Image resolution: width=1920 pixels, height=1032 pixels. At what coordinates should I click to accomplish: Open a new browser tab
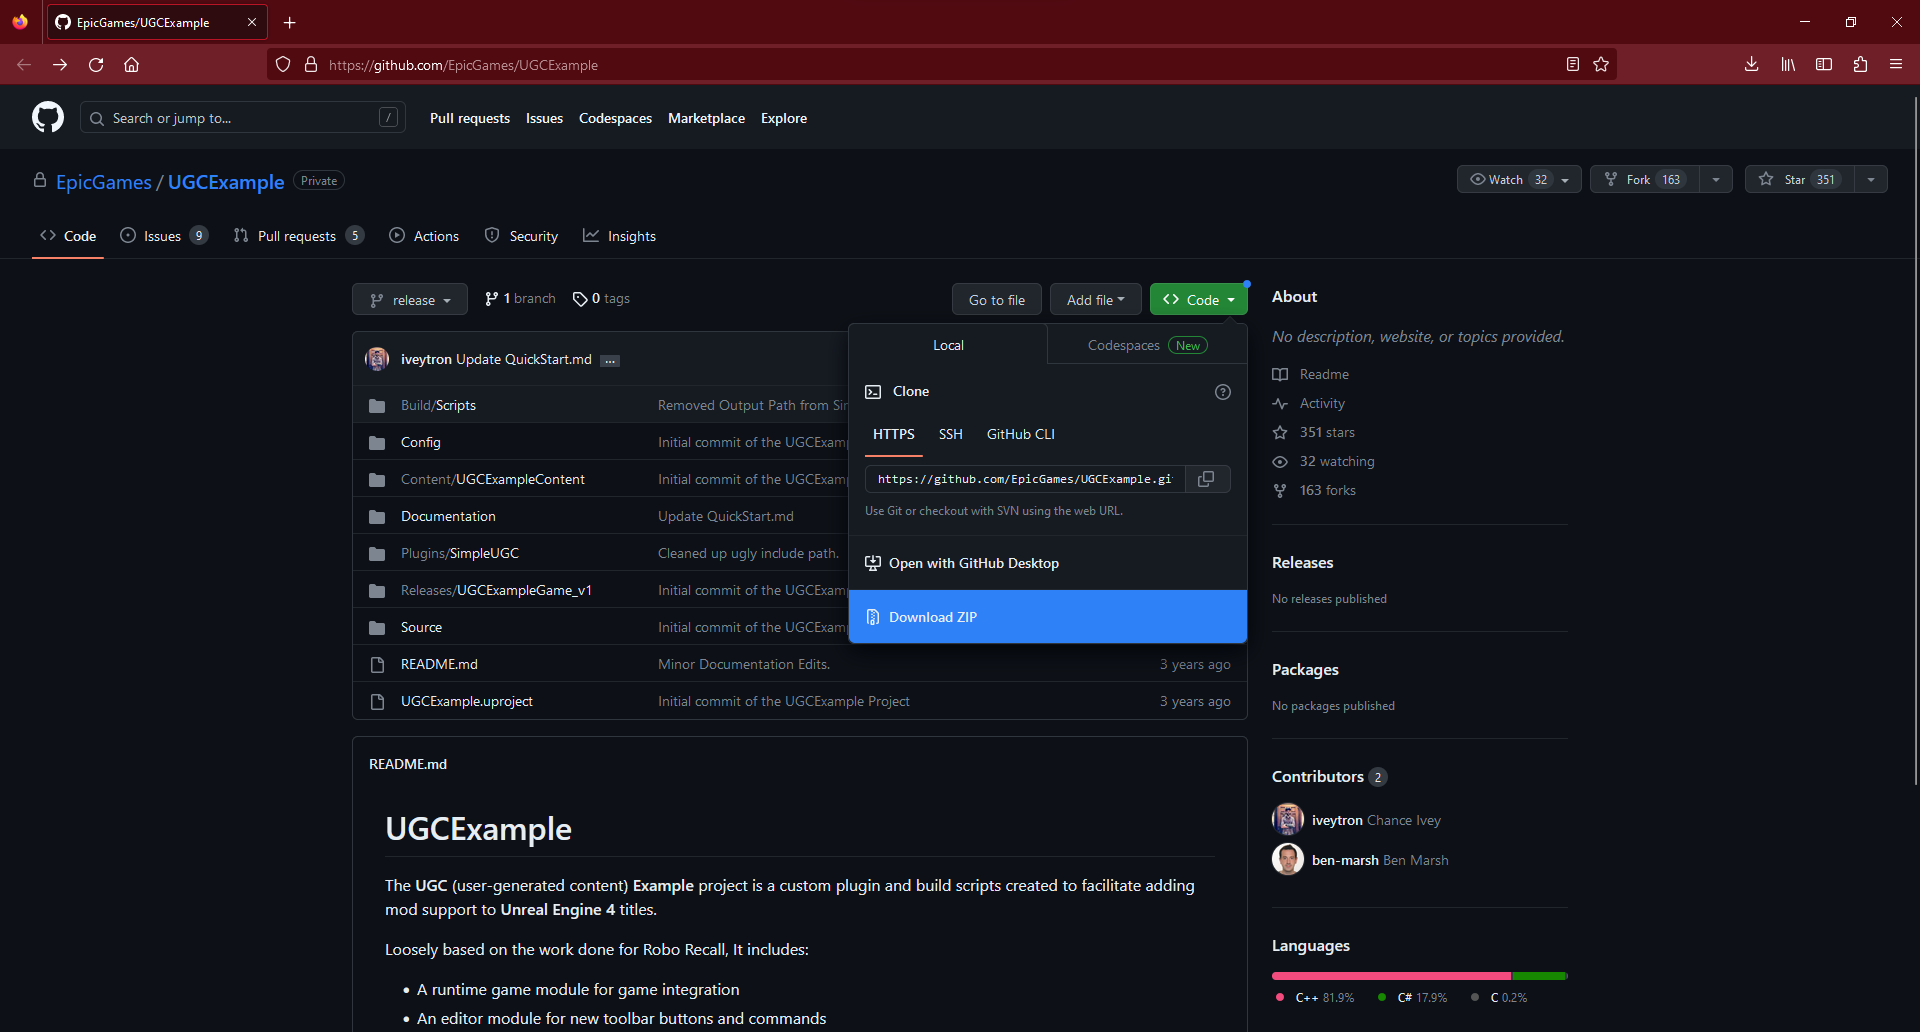point(290,22)
